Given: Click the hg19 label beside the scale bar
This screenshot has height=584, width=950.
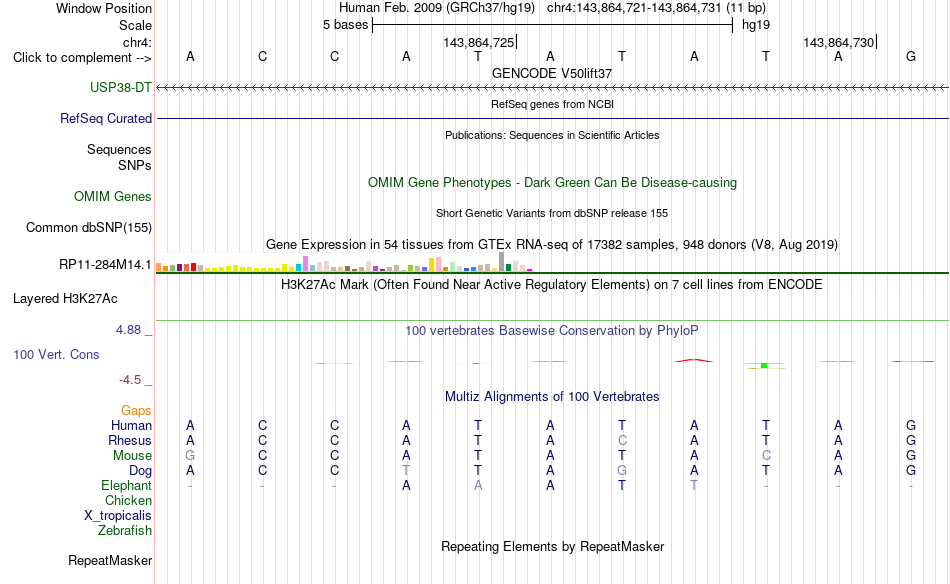Looking at the screenshot, I should pyautogui.click(x=756, y=25).
